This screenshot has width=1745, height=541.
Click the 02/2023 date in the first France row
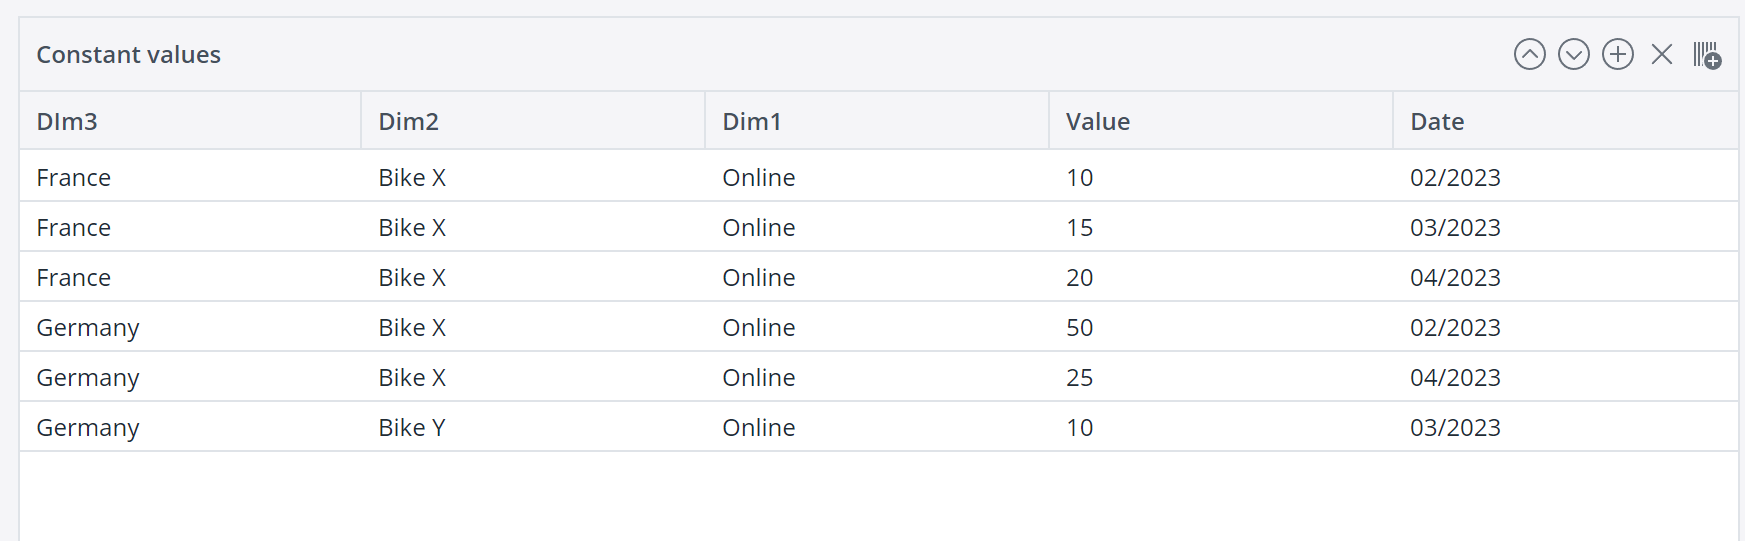click(1454, 178)
